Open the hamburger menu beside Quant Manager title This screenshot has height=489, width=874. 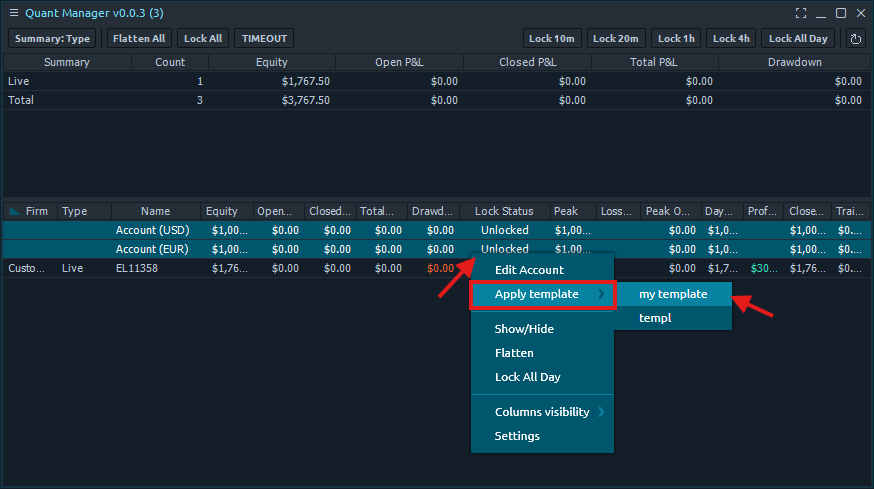click(13, 13)
